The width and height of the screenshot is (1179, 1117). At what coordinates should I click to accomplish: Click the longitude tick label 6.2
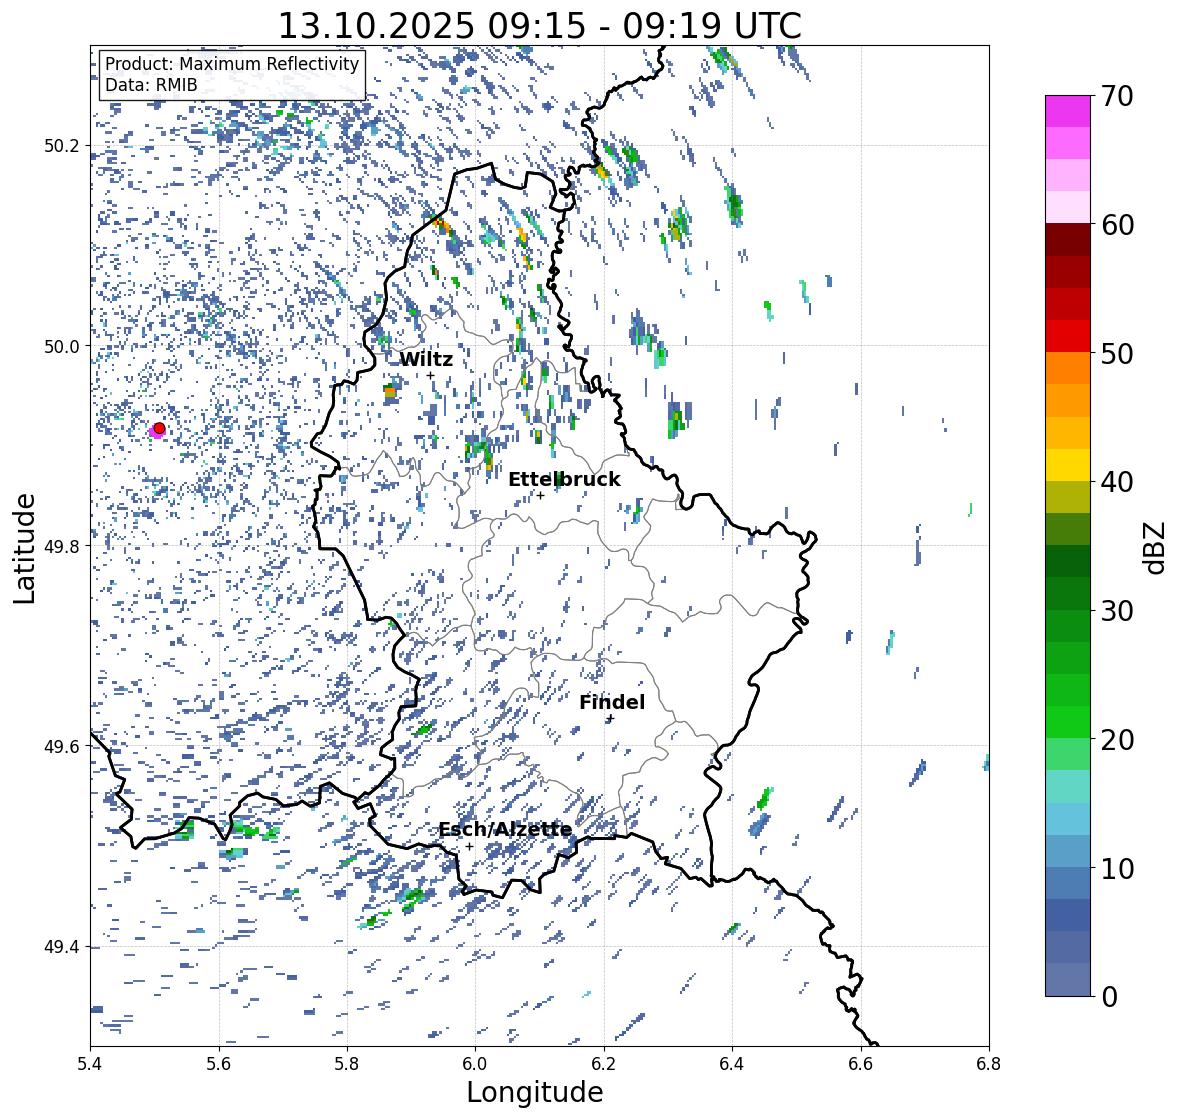(x=604, y=1064)
